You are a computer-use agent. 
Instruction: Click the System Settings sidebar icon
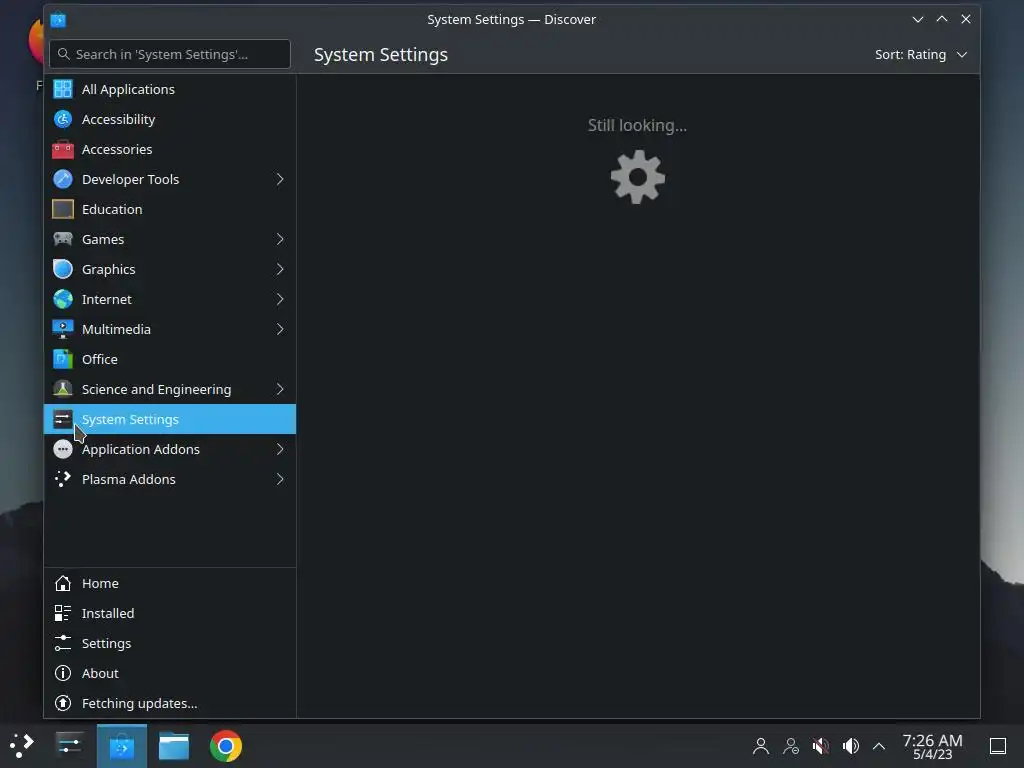tap(63, 419)
